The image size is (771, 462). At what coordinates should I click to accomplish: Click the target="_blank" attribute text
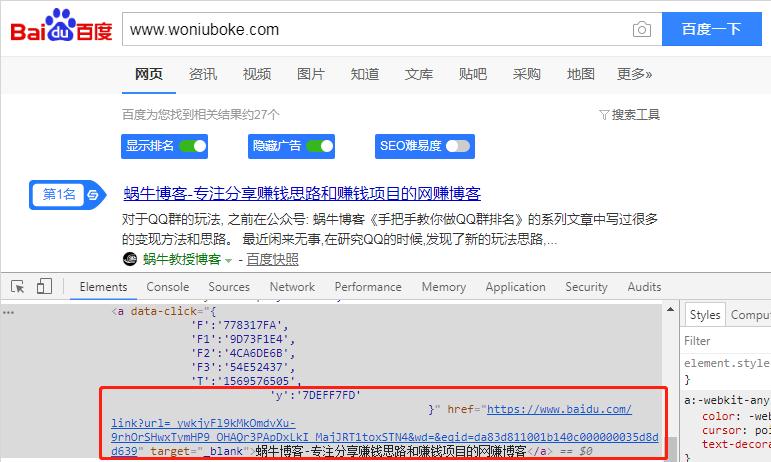(201, 451)
